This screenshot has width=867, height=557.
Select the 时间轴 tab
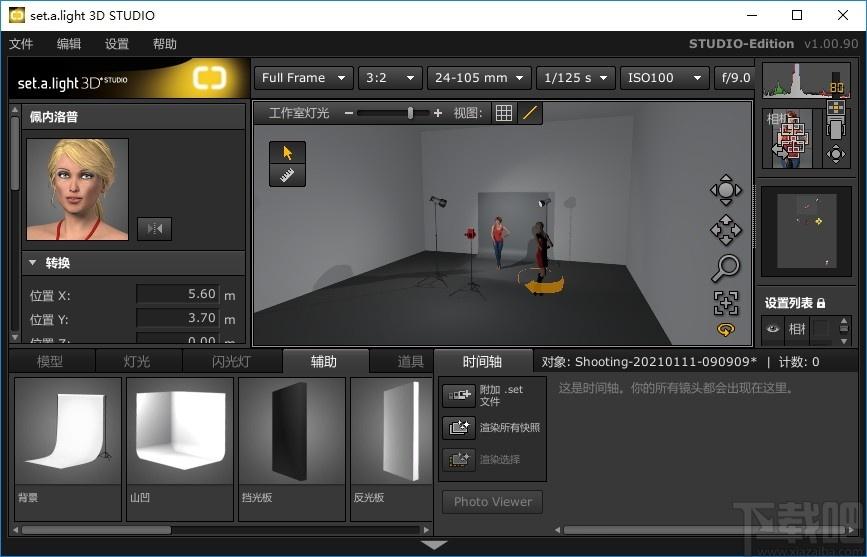tap(482, 362)
